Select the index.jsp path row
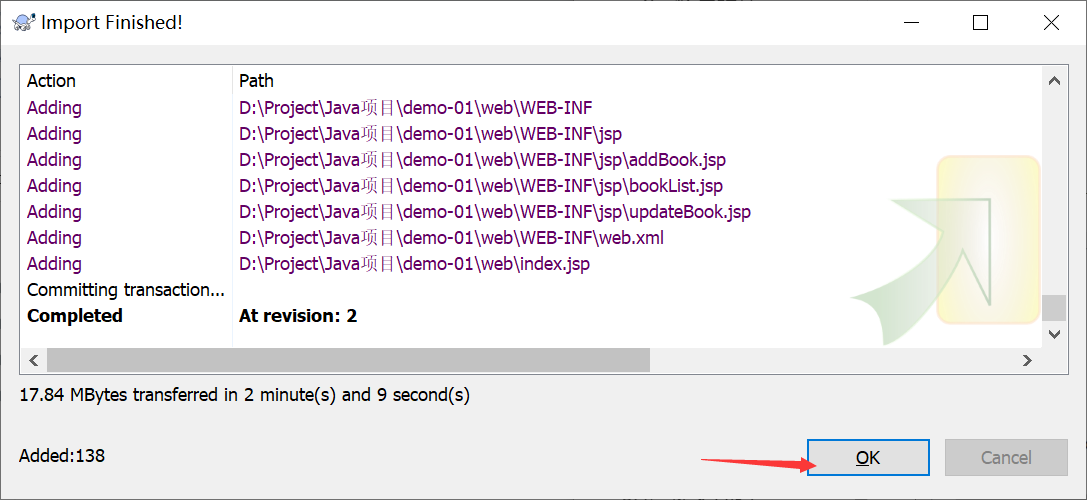This screenshot has height=500, width=1087. click(x=414, y=264)
